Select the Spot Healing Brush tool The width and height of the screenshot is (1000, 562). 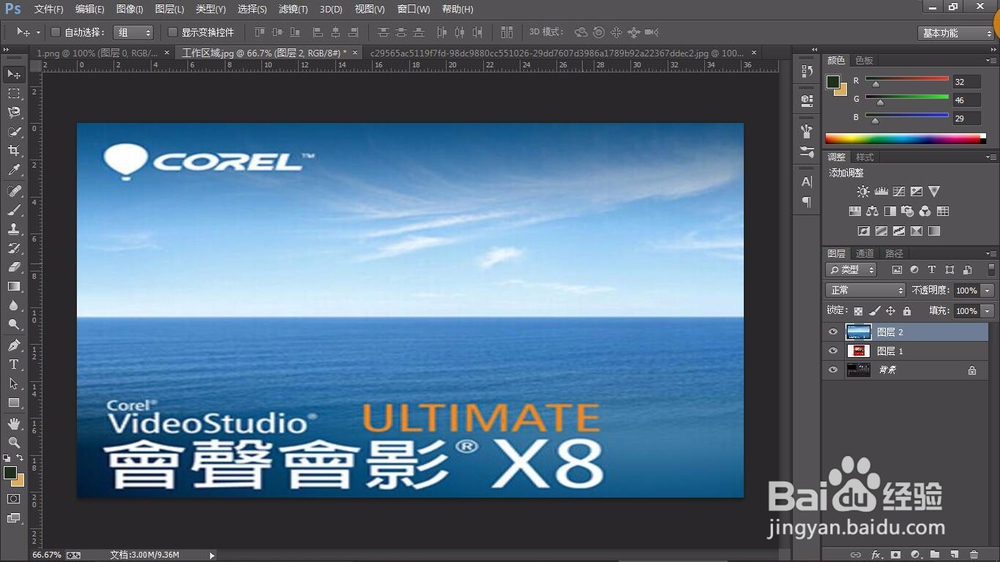pyautogui.click(x=13, y=191)
